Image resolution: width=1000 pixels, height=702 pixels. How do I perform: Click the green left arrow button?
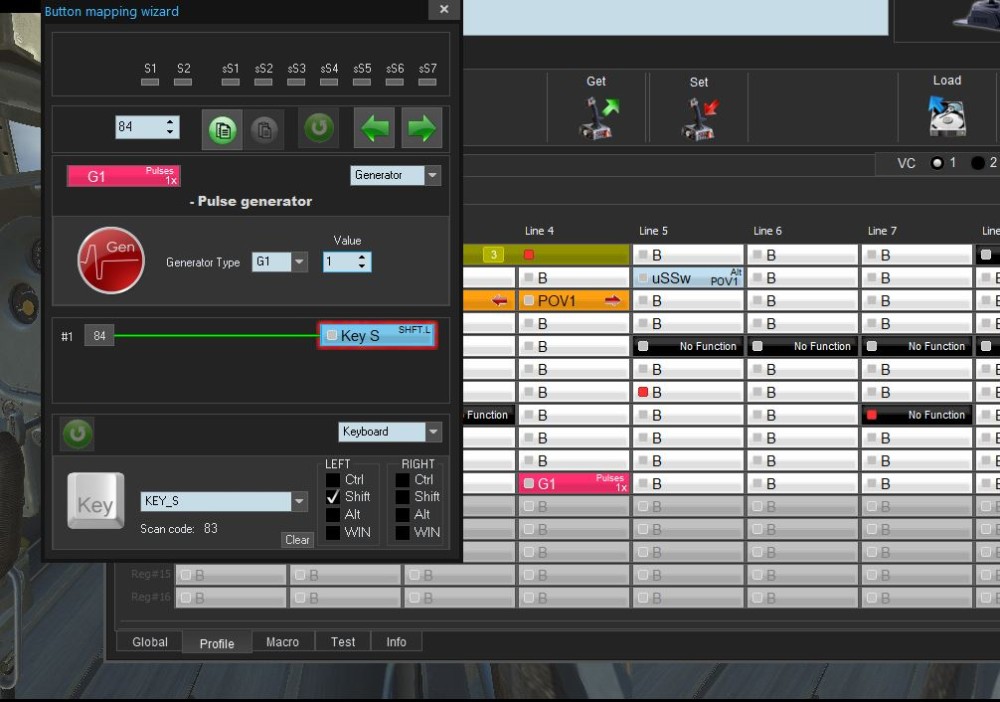(374, 129)
